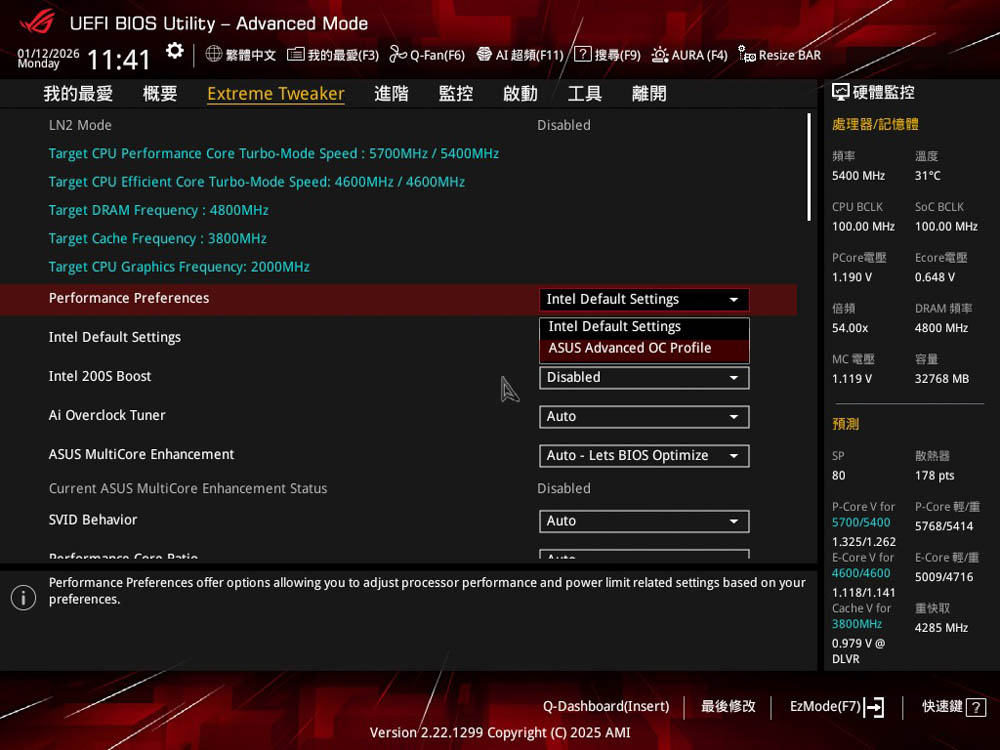The width and height of the screenshot is (1000, 750).
Task: Click the globe language icon for 繁體中文
Action: click(x=214, y=54)
